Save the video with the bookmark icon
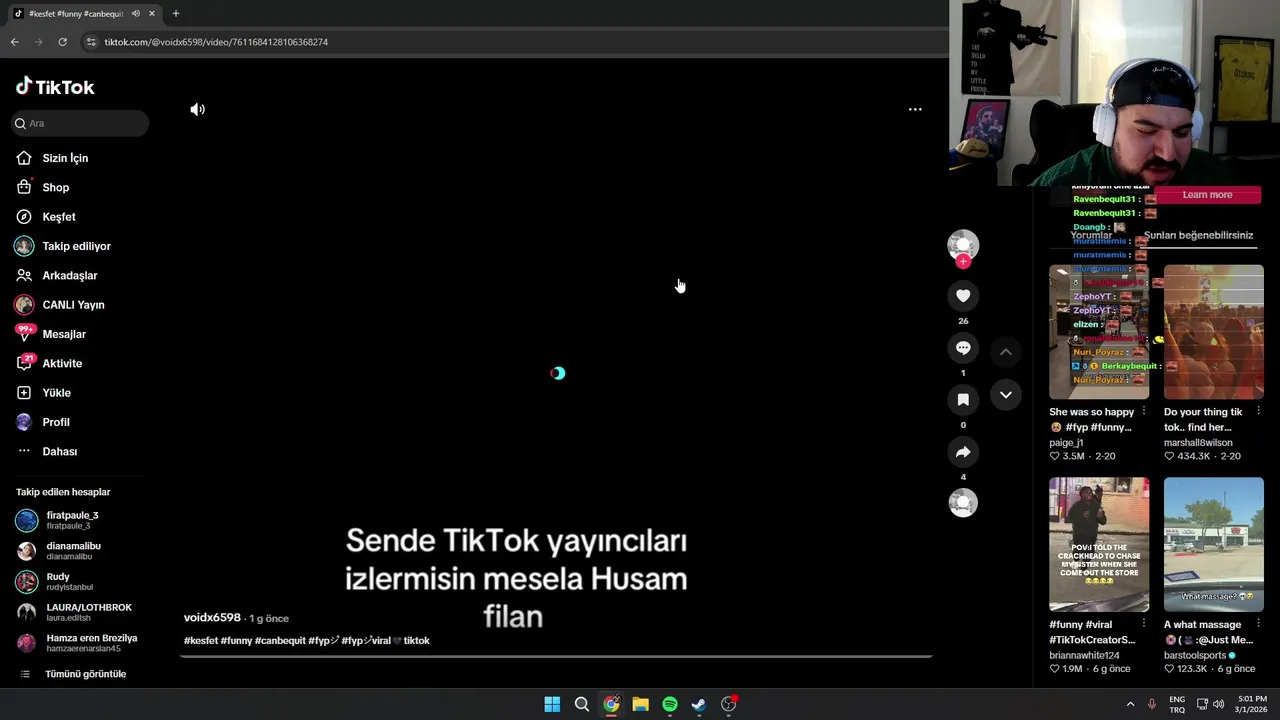Screen dimensions: 1280x720 (x=963, y=400)
